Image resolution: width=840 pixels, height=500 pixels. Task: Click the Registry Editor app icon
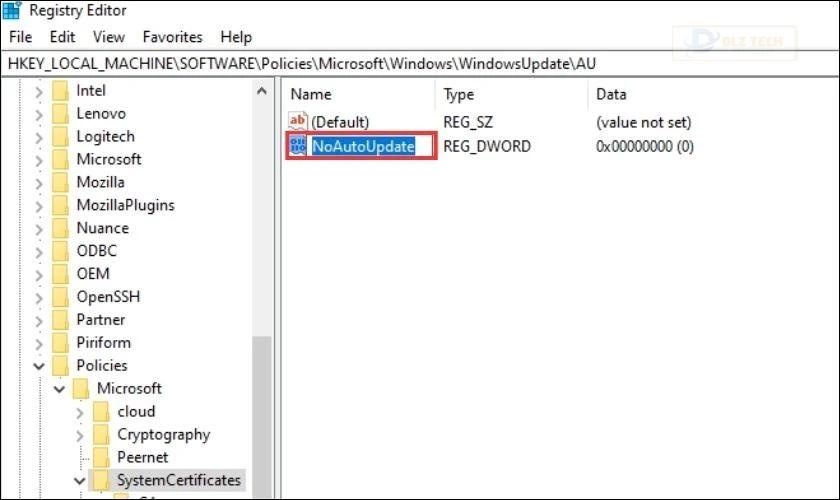point(13,11)
